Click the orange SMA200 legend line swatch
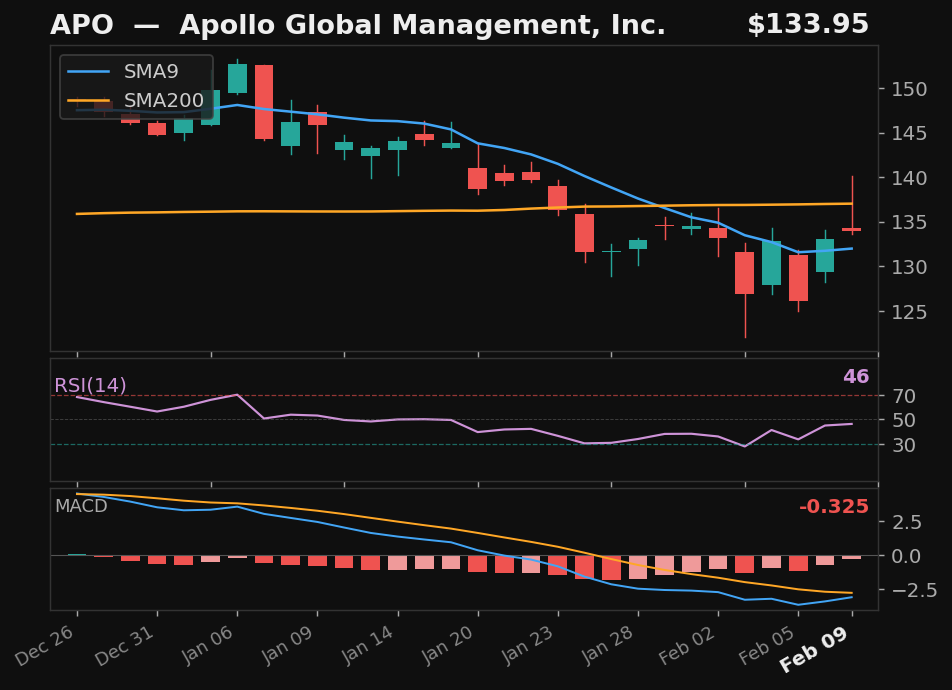952x690 pixels. pos(89,100)
